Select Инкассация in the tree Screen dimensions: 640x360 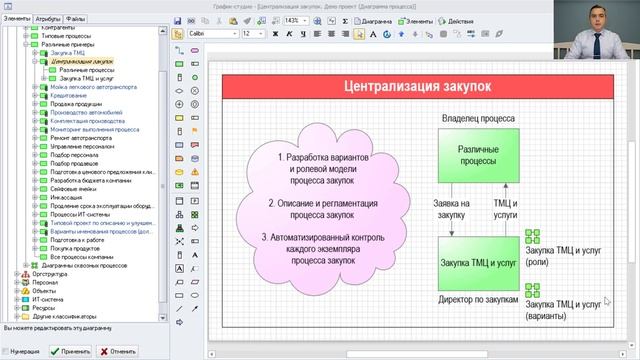[66, 198]
